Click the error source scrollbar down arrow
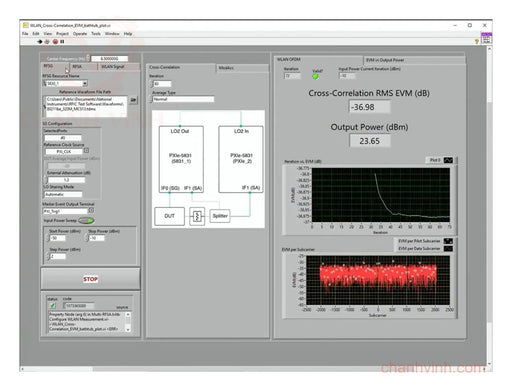The height and width of the screenshot is (391, 512). click(x=128, y=329)
